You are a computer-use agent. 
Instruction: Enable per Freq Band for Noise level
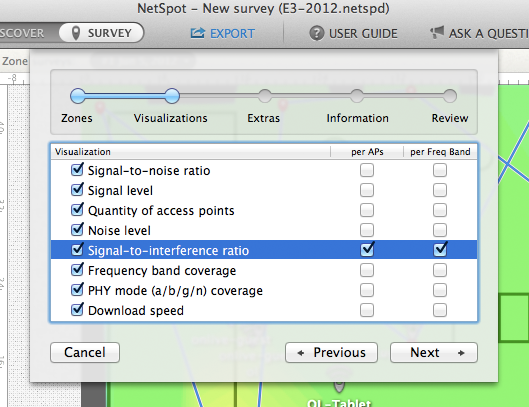point(440,230)
